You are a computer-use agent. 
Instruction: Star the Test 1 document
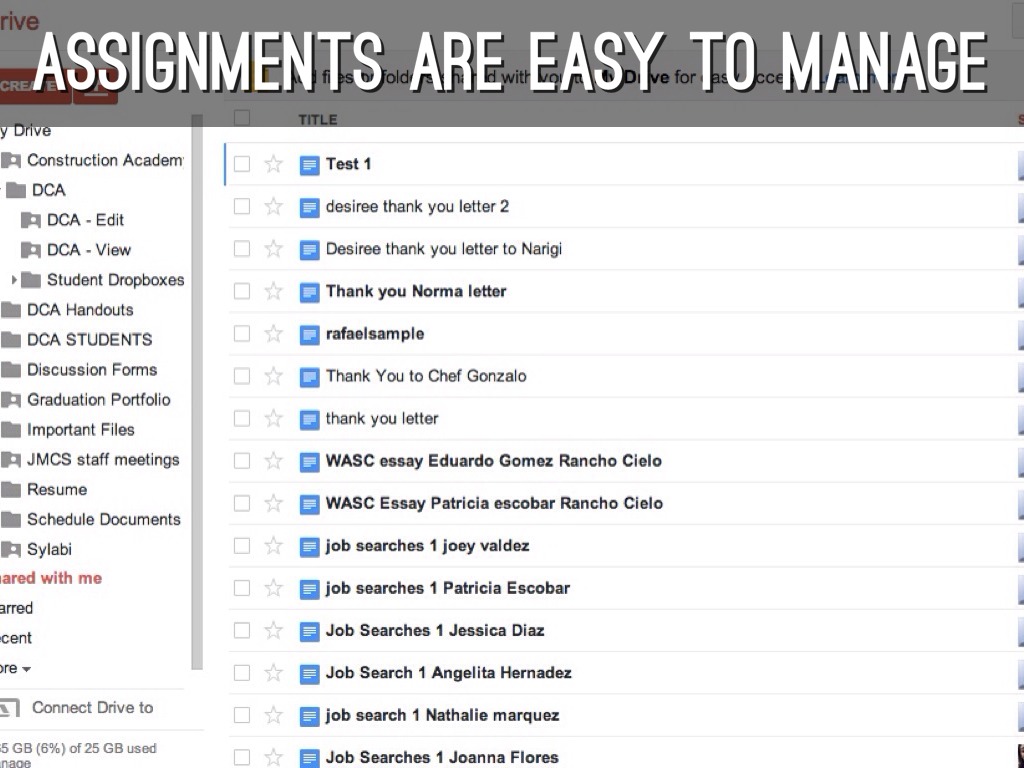[273, 164]
